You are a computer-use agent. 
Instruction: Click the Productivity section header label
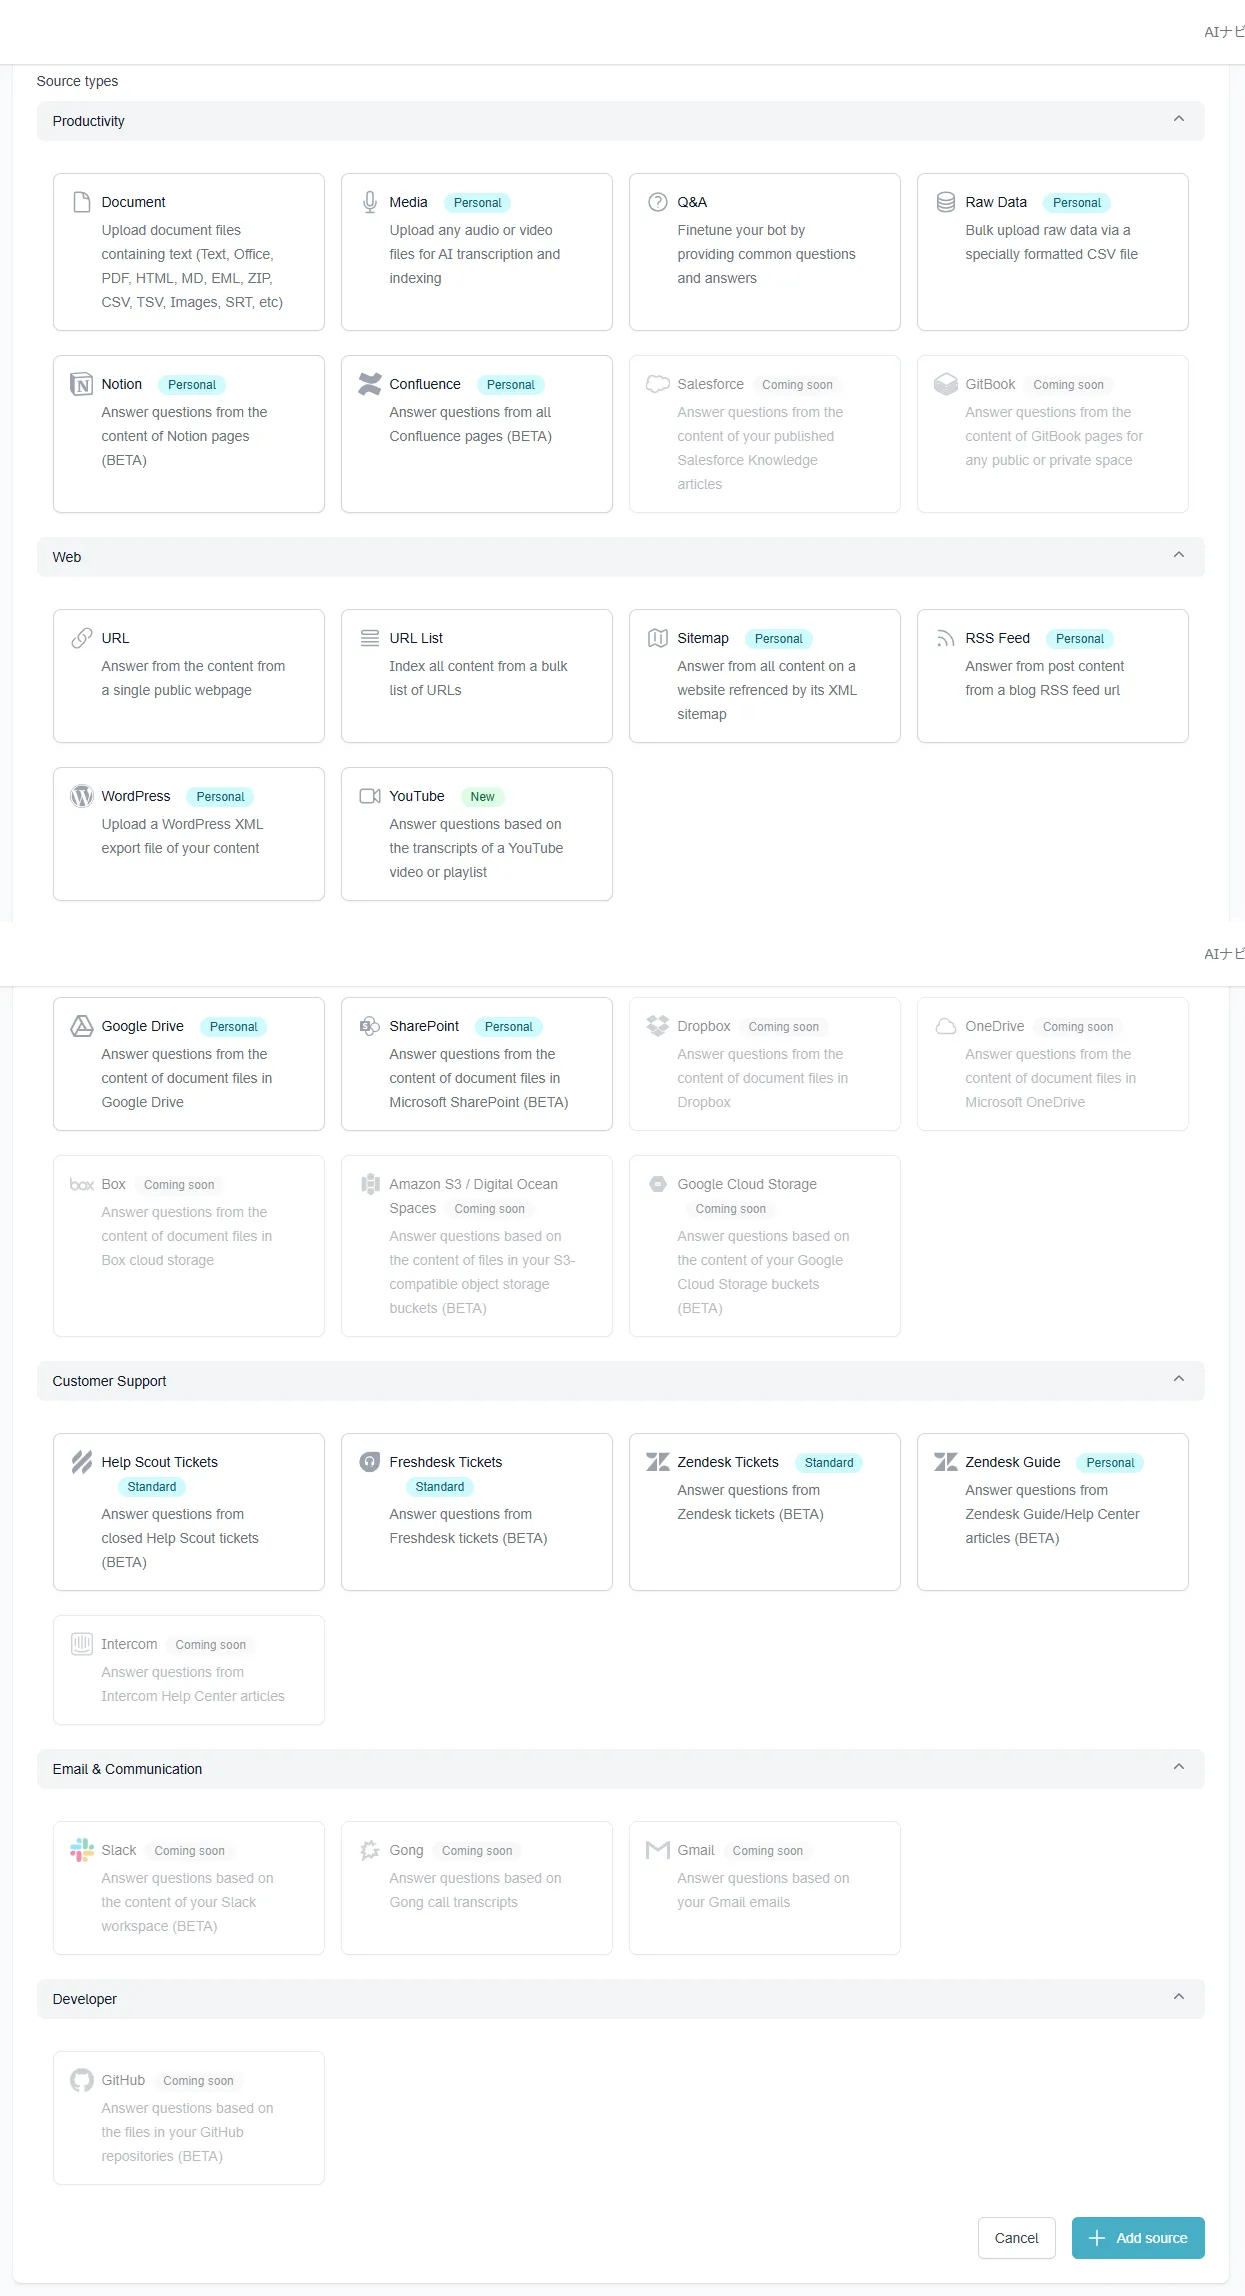pos(88,121)
